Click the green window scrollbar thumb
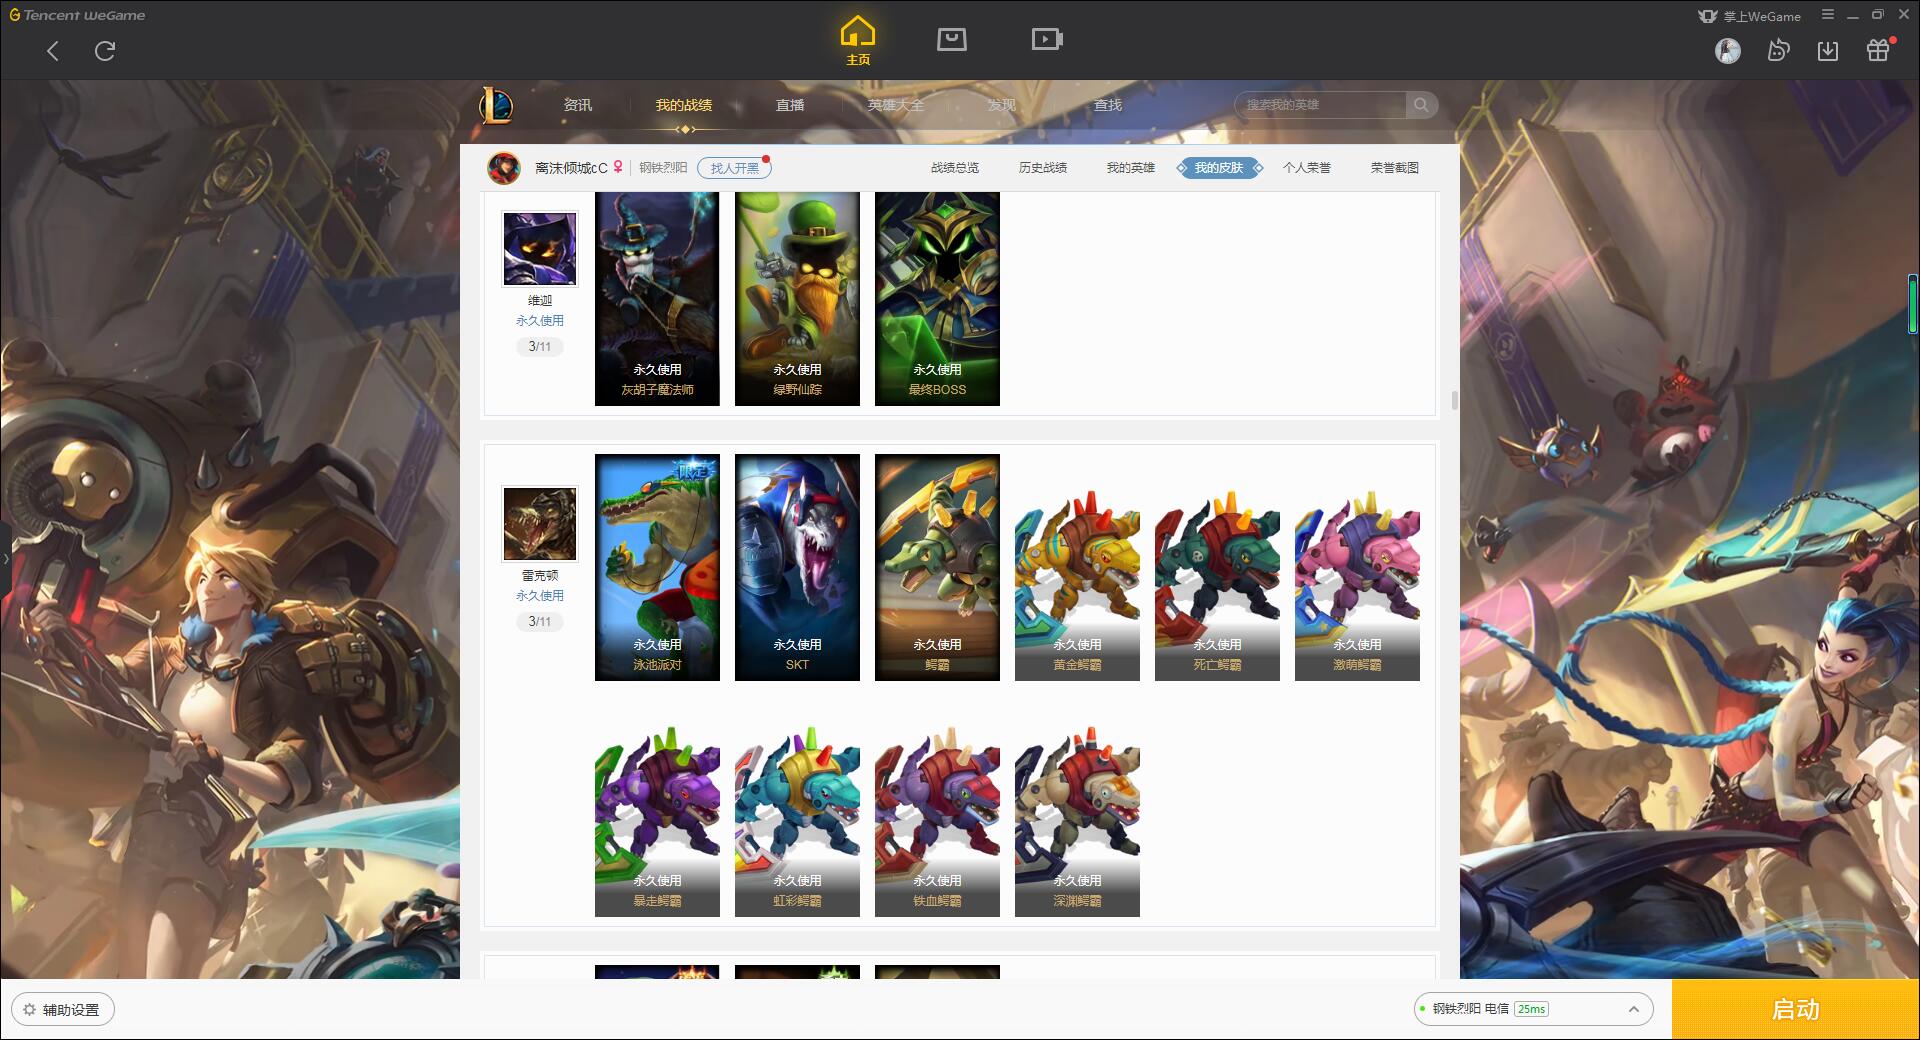 click(x=1912, y=303)
